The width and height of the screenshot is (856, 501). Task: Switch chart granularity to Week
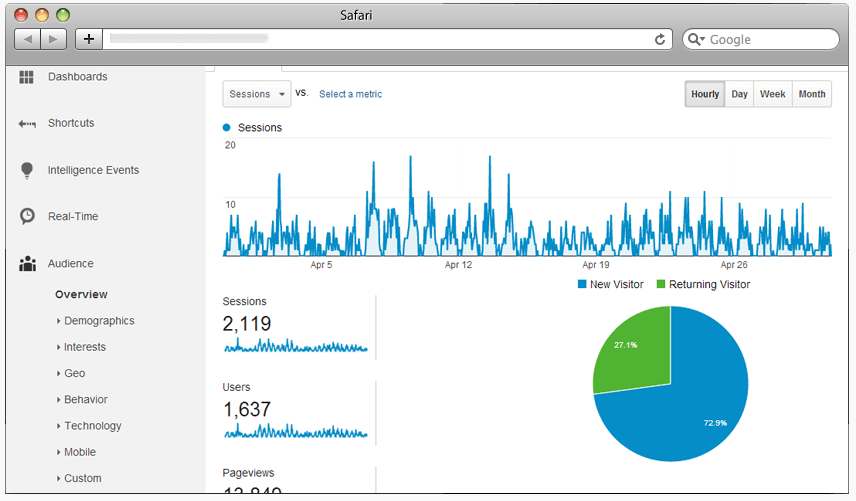click(x=772, y=94)
